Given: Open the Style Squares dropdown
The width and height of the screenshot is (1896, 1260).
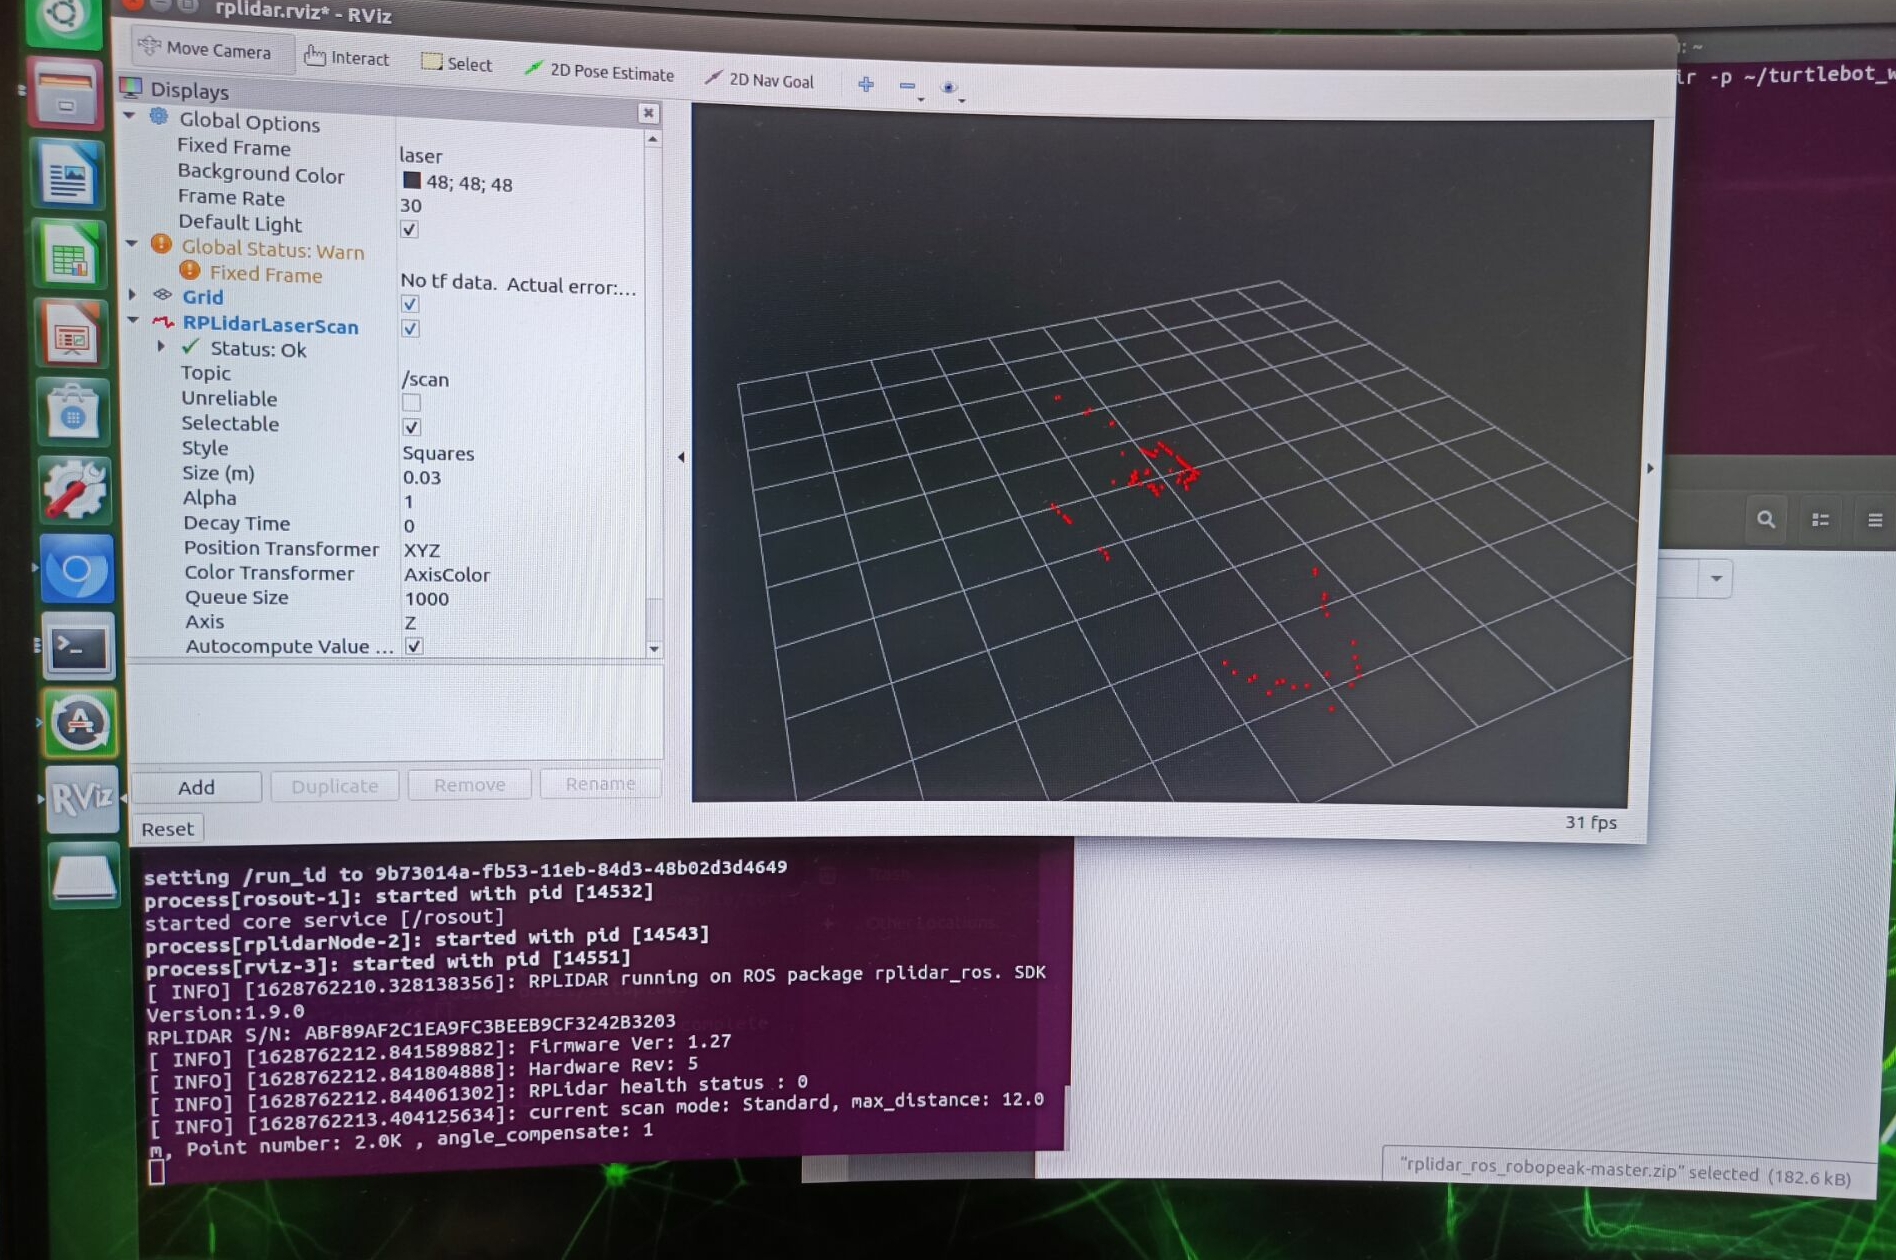Looking at the screenshot, I should click(x=438, y=453).
